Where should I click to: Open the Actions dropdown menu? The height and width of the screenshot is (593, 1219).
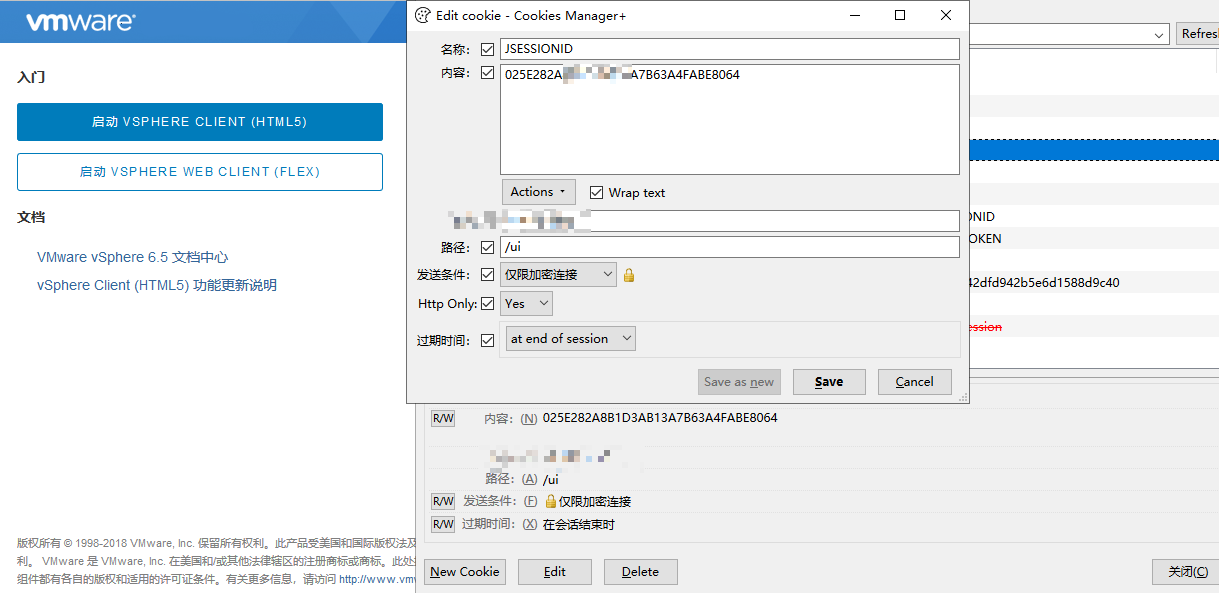(x=538, y=192)
